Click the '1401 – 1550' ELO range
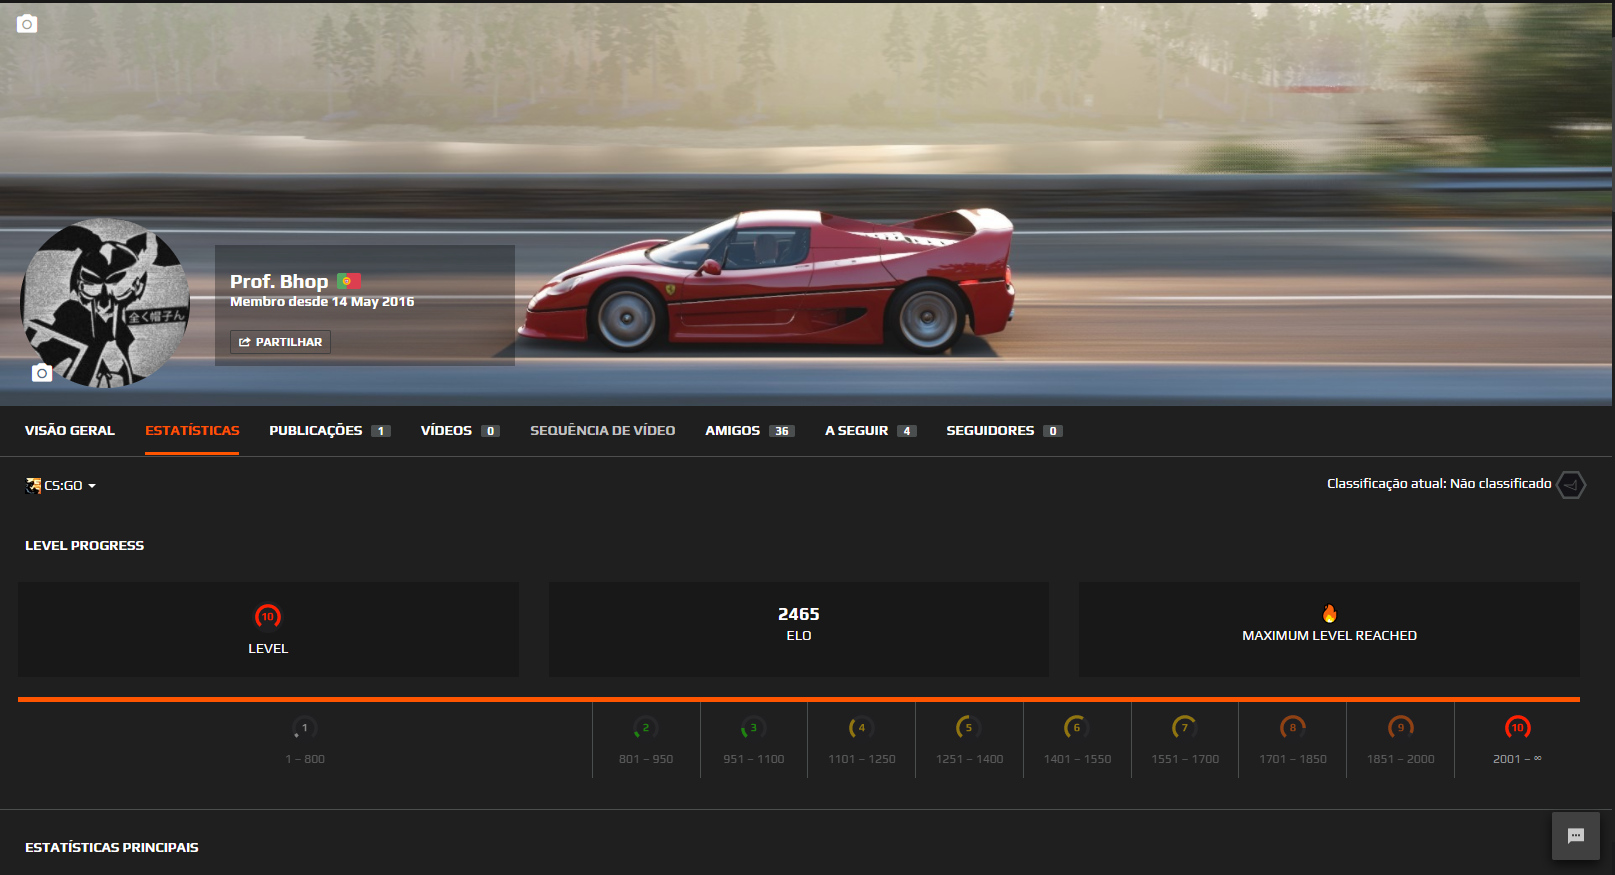1615x875 pixels. click(1078, 759)
